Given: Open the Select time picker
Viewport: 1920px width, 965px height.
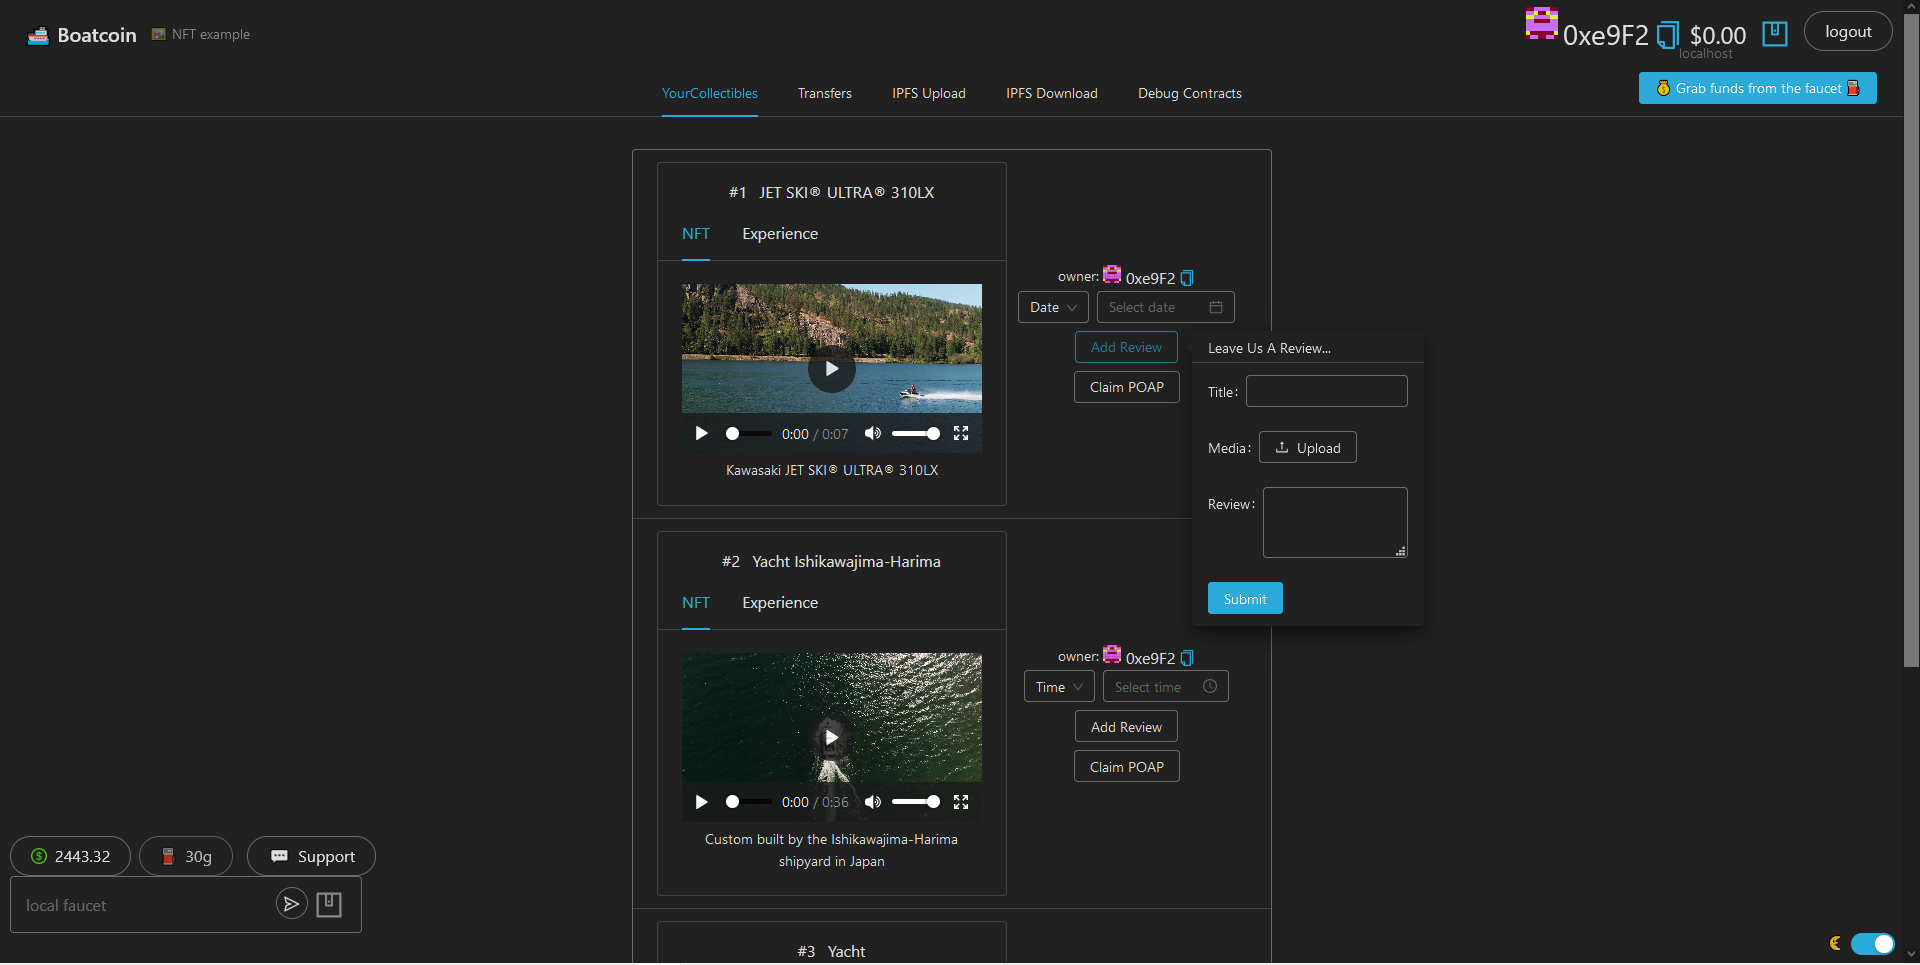Looking at the screenshot, I should (x=1166, y=687).
